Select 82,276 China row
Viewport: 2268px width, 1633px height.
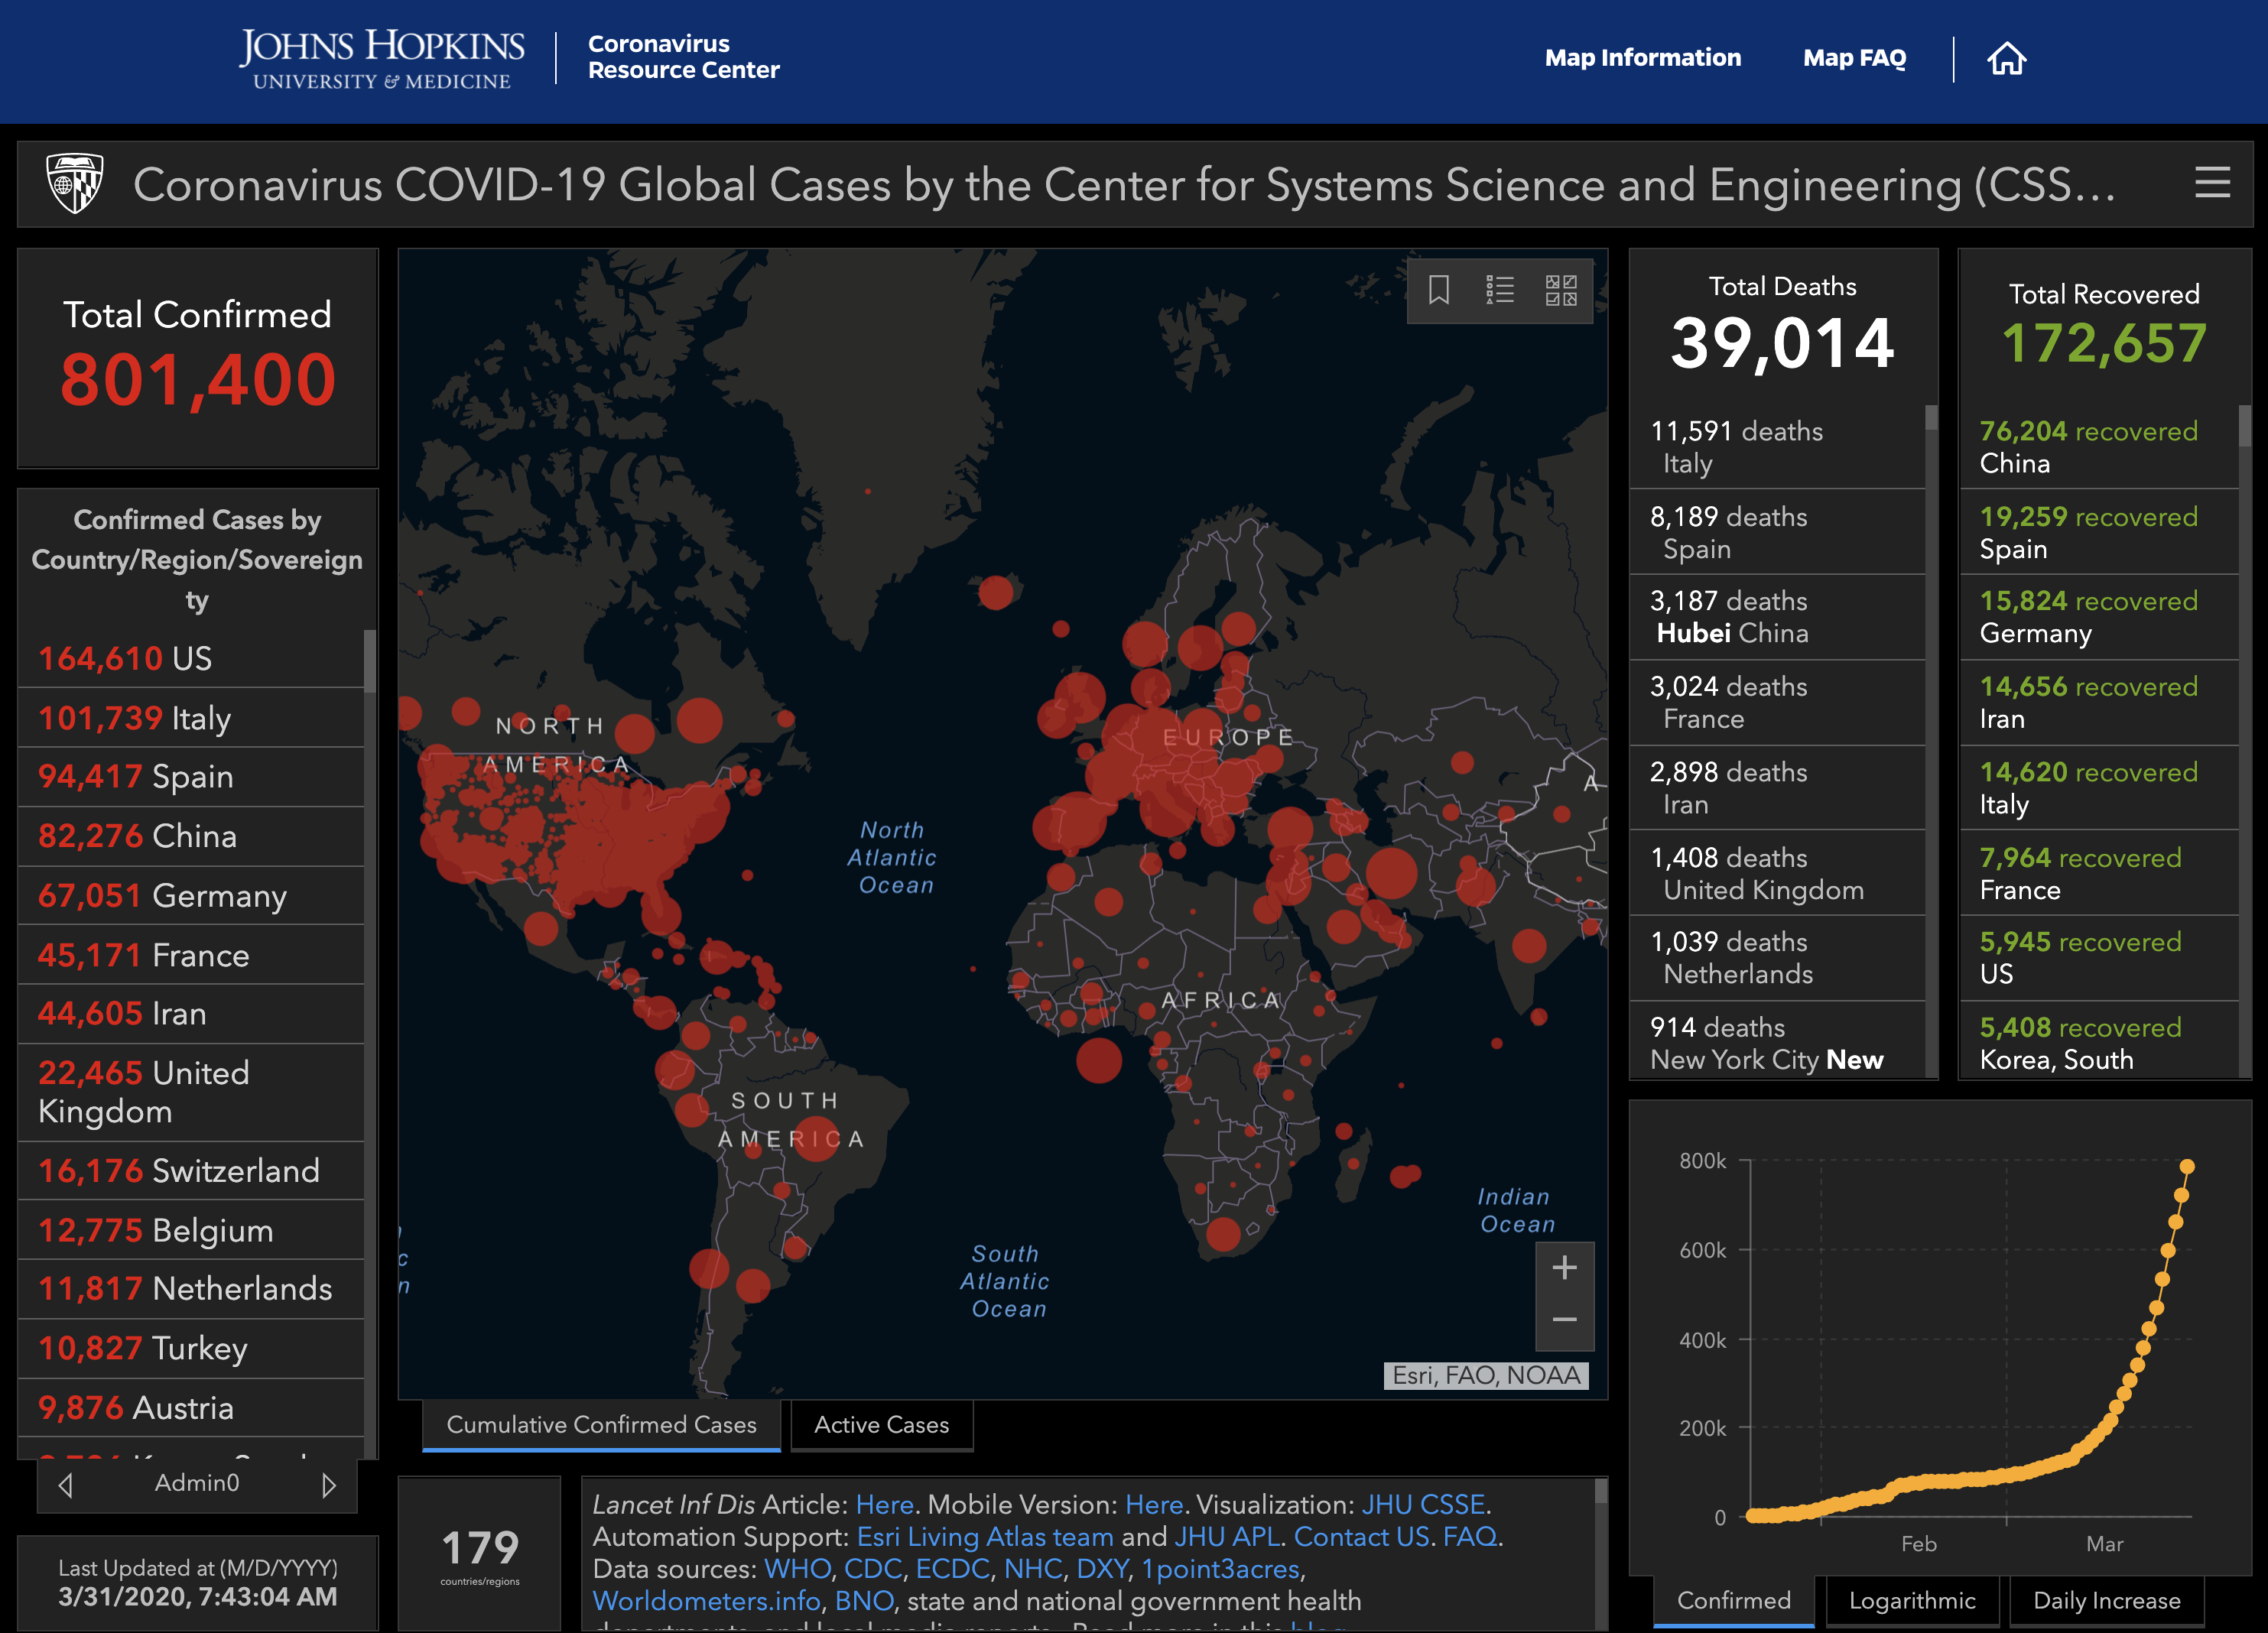[x=190, y=836]
